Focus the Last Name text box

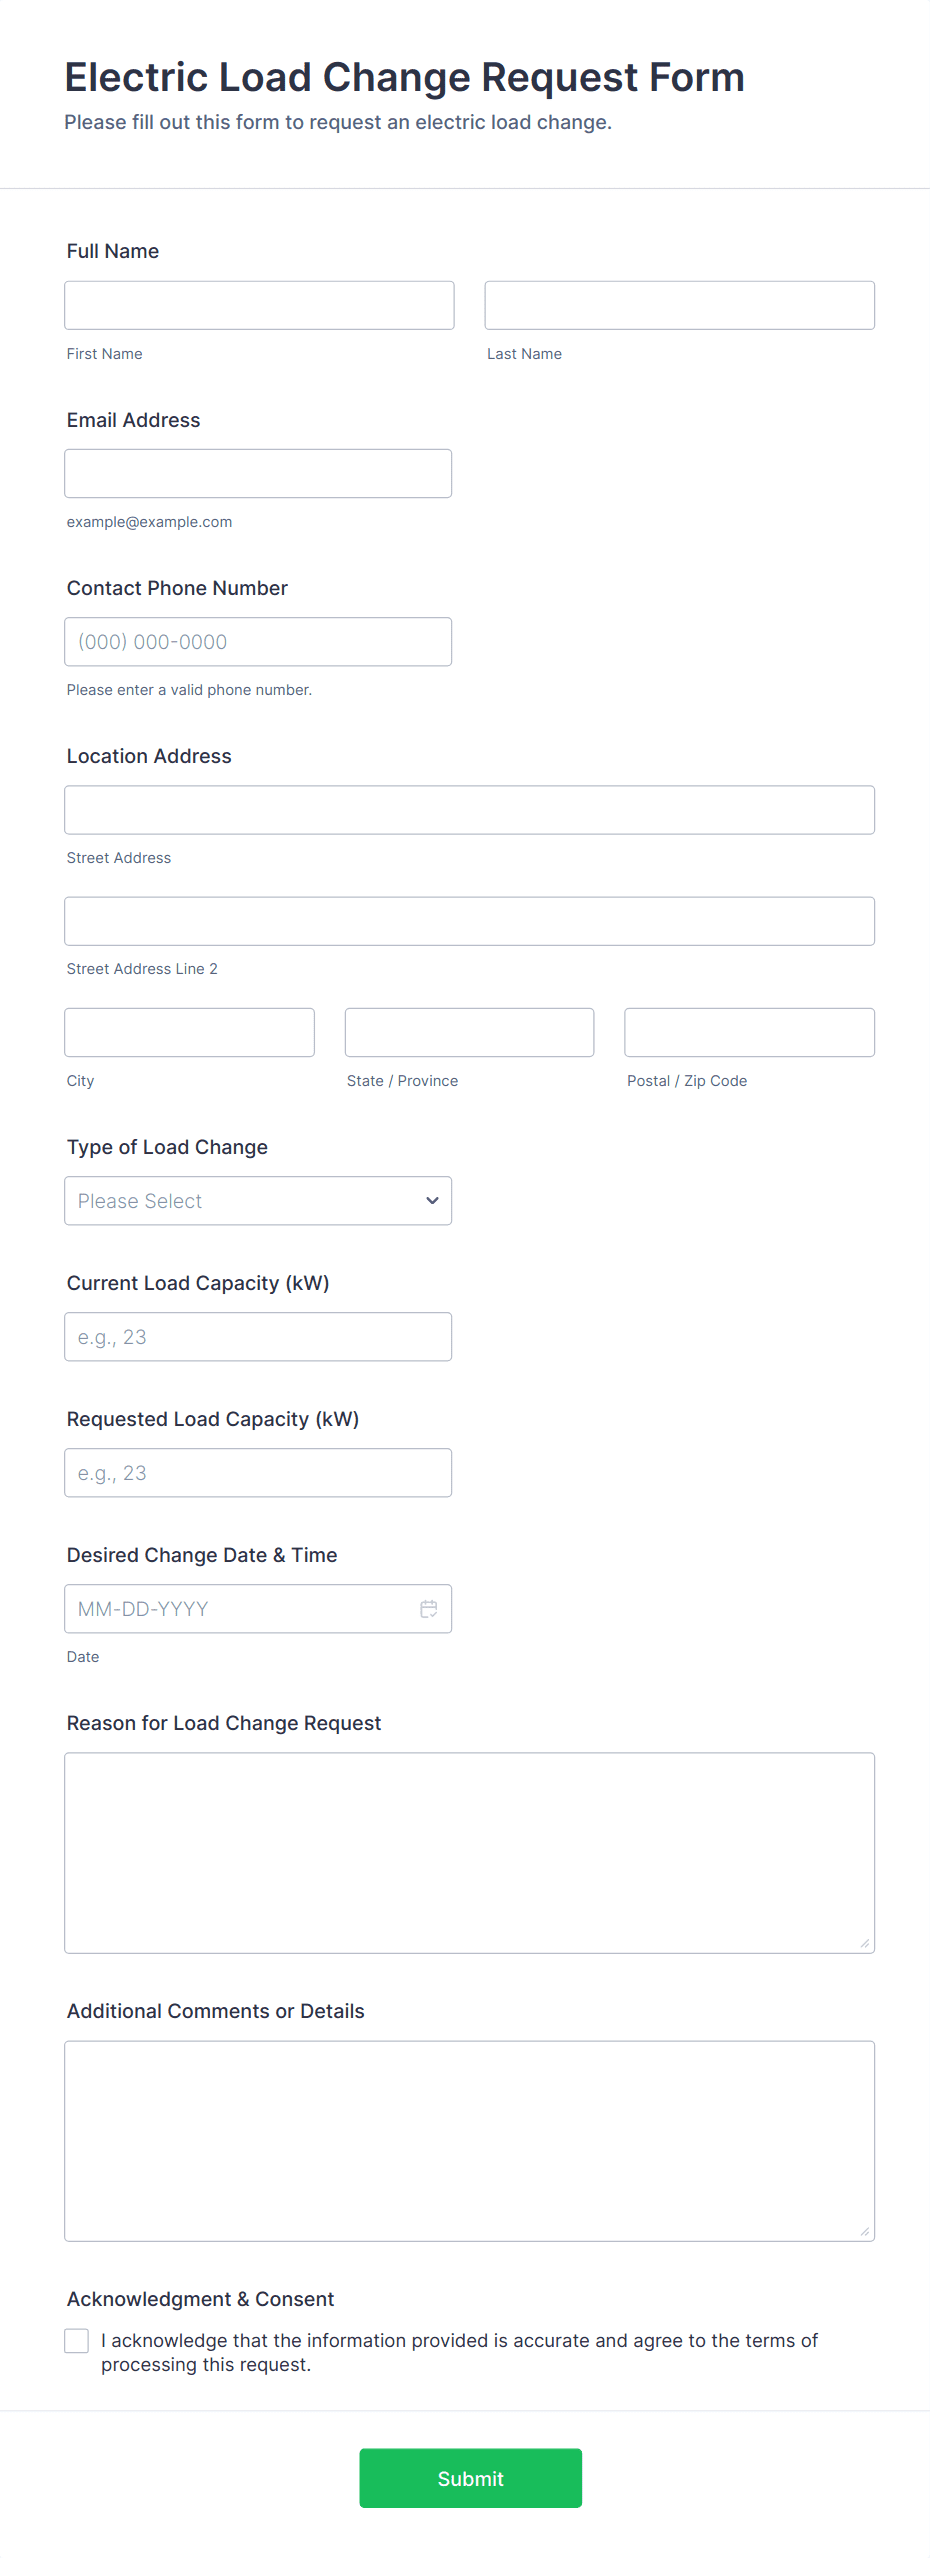[679, 305]
